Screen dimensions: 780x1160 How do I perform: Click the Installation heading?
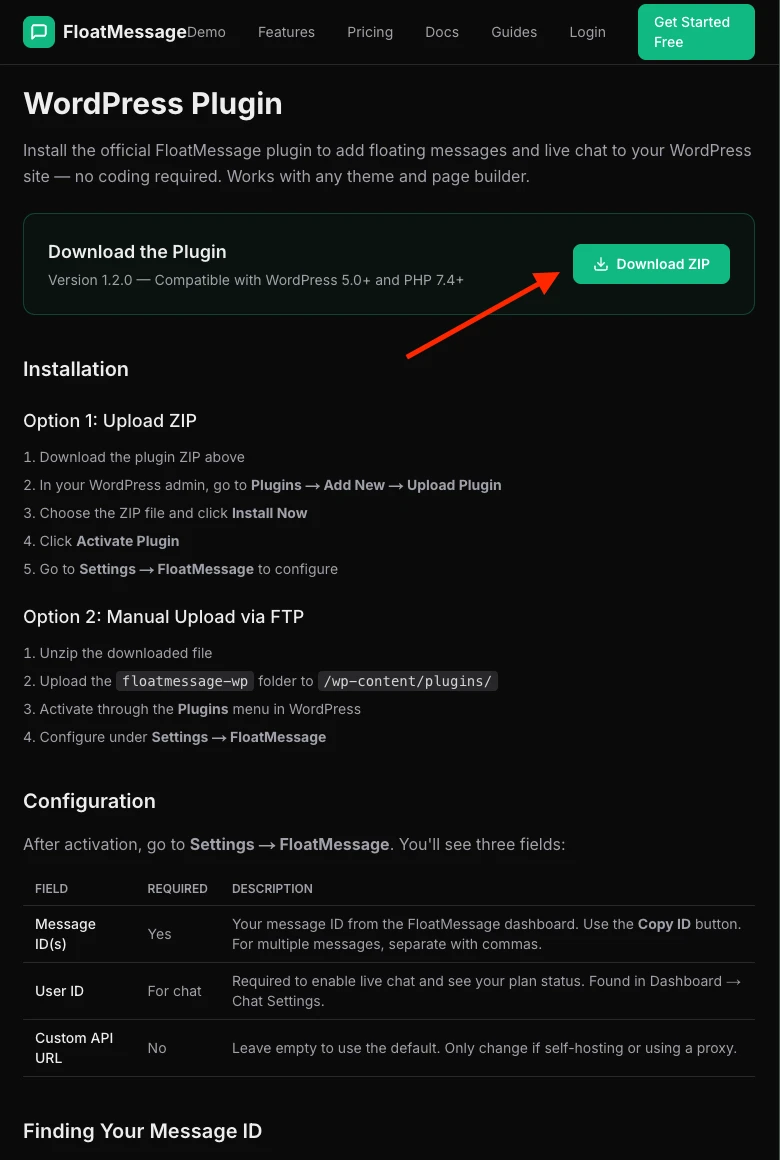coord(75,369)
